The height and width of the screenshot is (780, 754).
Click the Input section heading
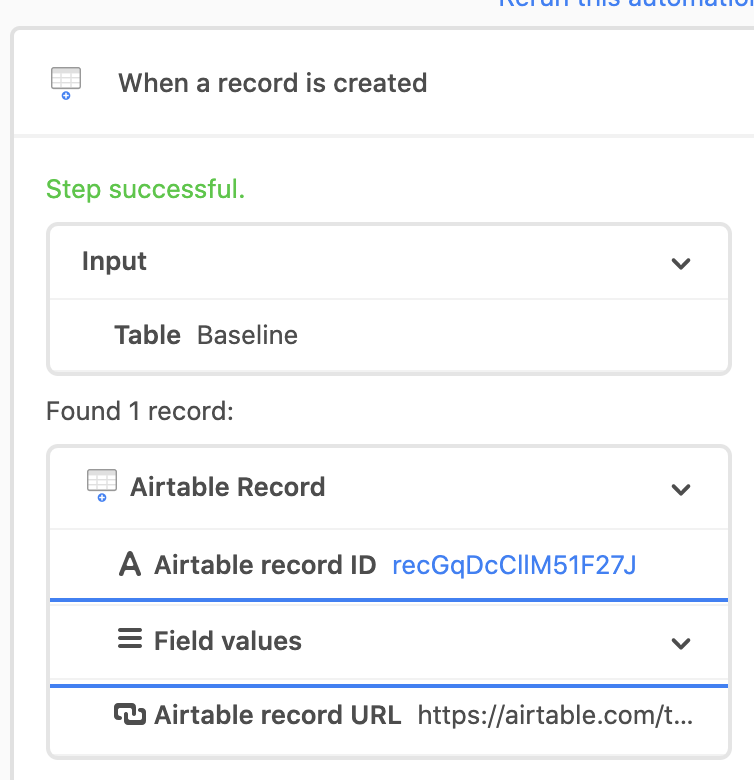click(x=114, y=261)
